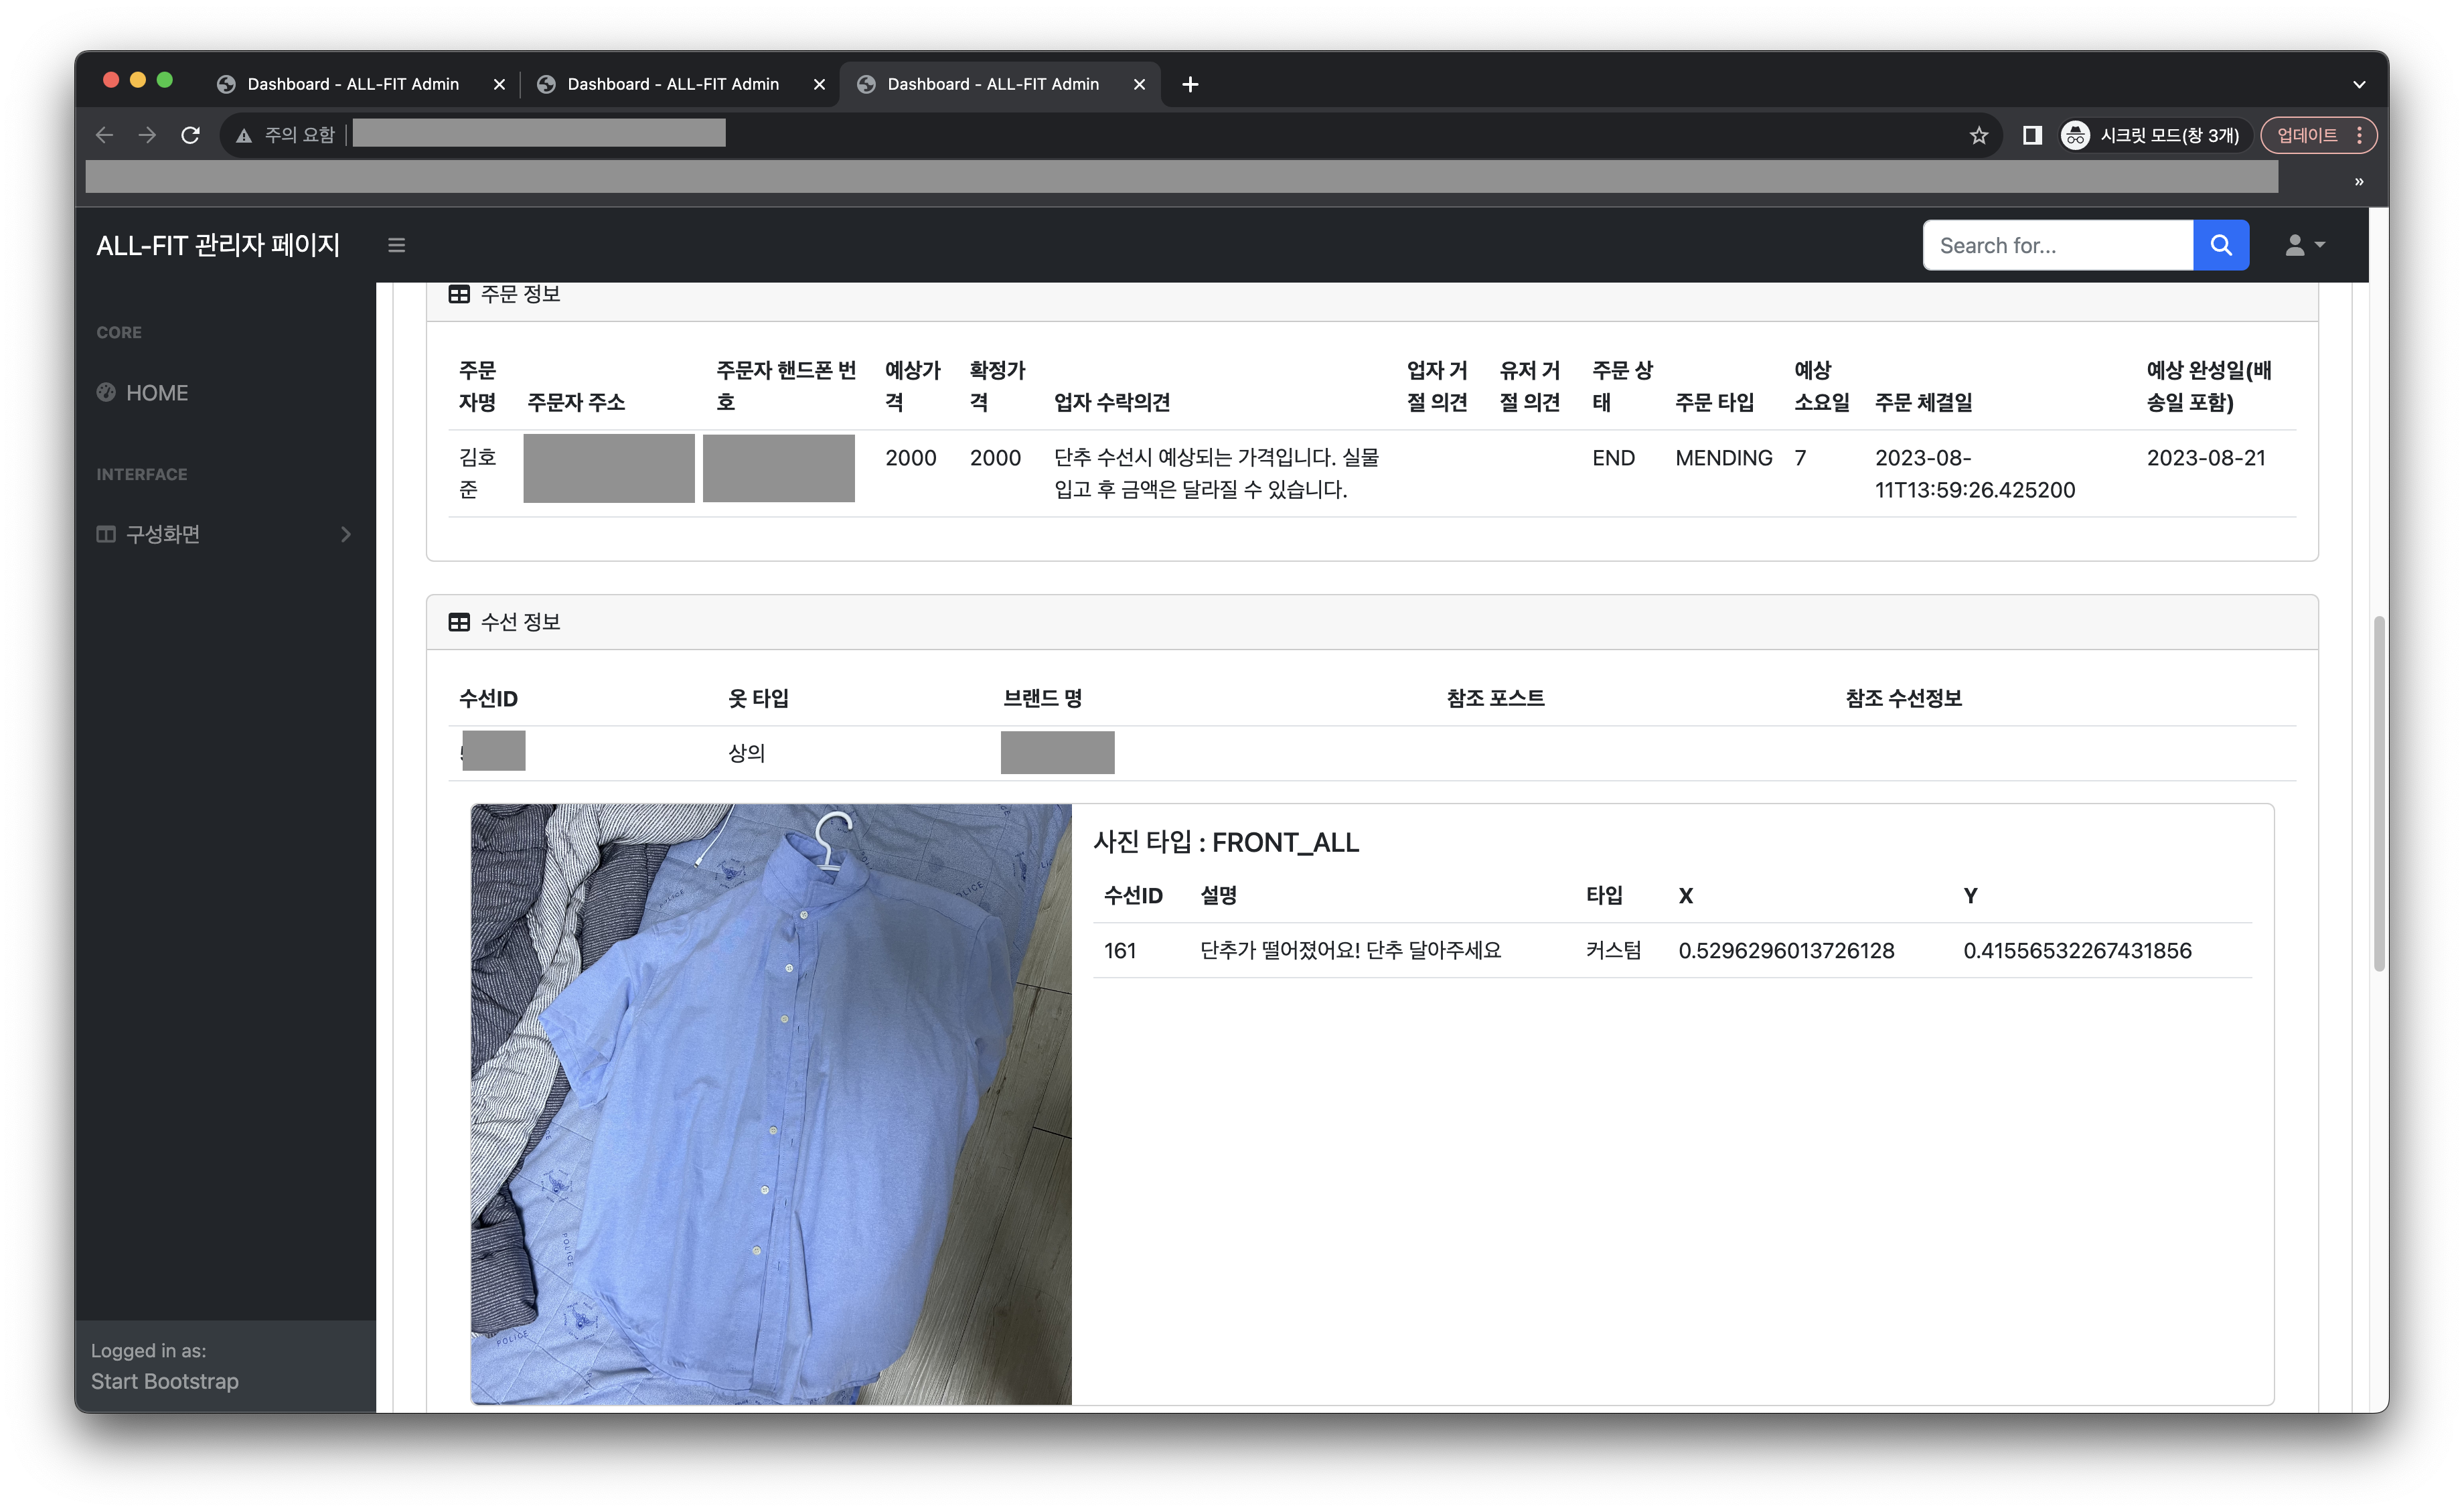Open the browser side panel icon
Screen dimensions: 2464x1512
coord(2031,135)
